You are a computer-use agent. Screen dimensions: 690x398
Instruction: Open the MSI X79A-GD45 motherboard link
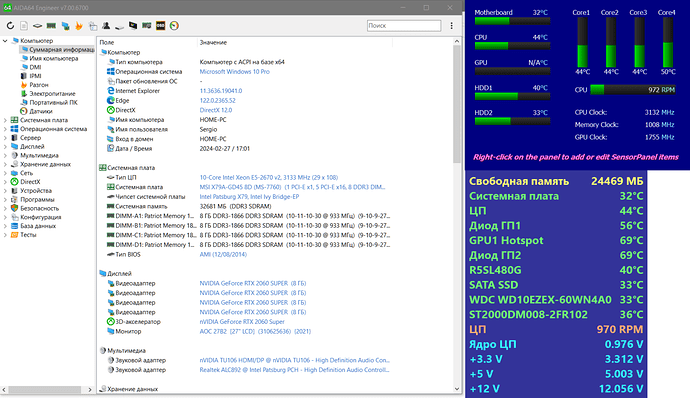292,187
